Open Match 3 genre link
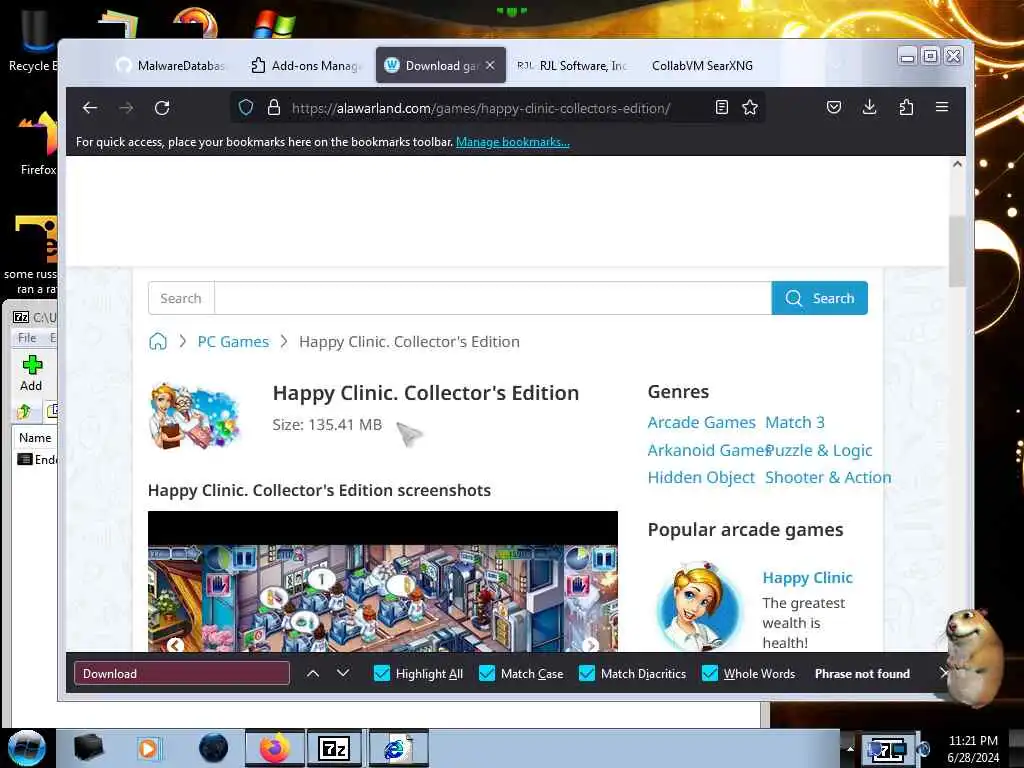The width and height of the screenshot is (1024, 768). point(795,423)
